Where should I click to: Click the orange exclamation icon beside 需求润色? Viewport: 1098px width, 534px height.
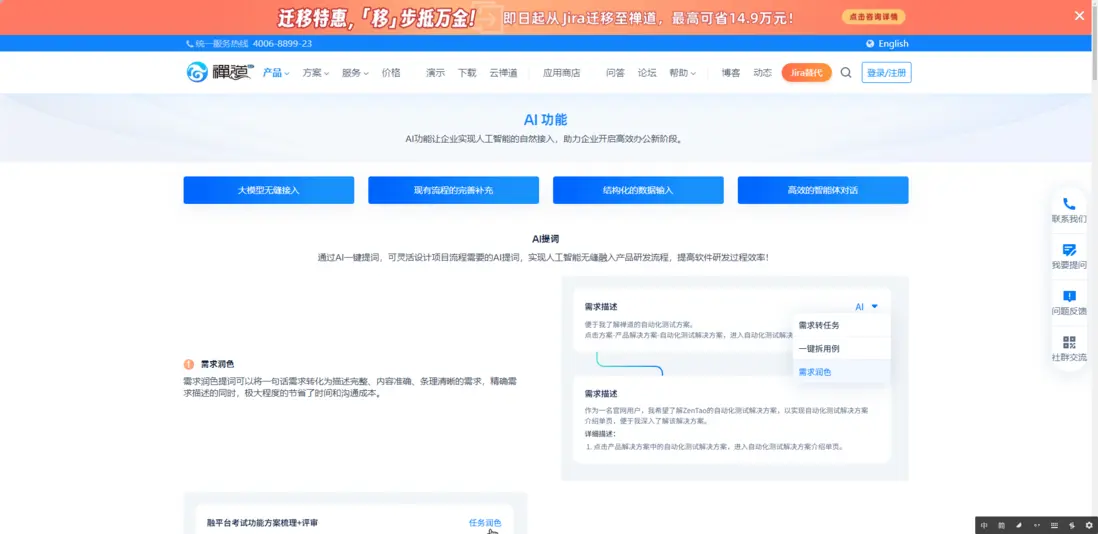click(x=188, y=364)
